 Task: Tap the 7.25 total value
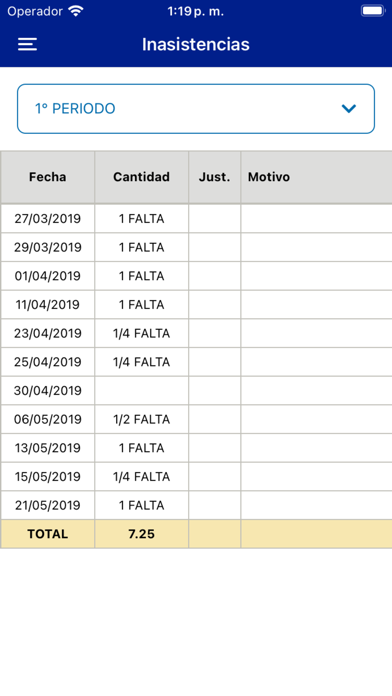click(x=141, y=534)
